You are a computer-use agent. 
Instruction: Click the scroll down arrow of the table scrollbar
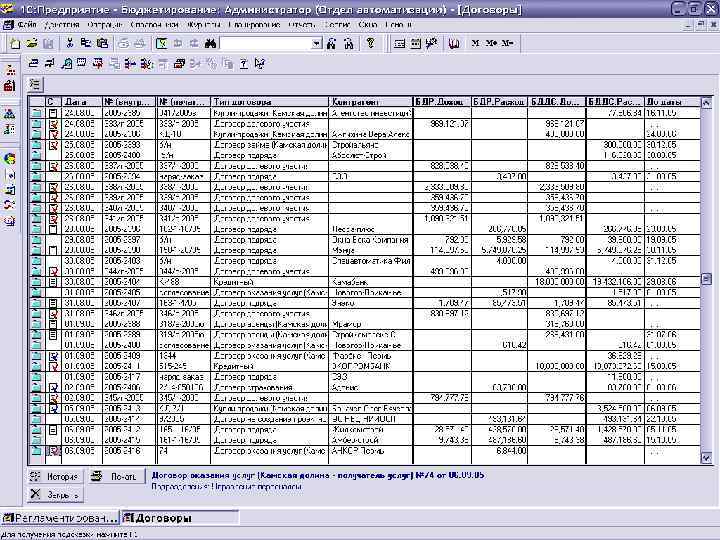706,458
